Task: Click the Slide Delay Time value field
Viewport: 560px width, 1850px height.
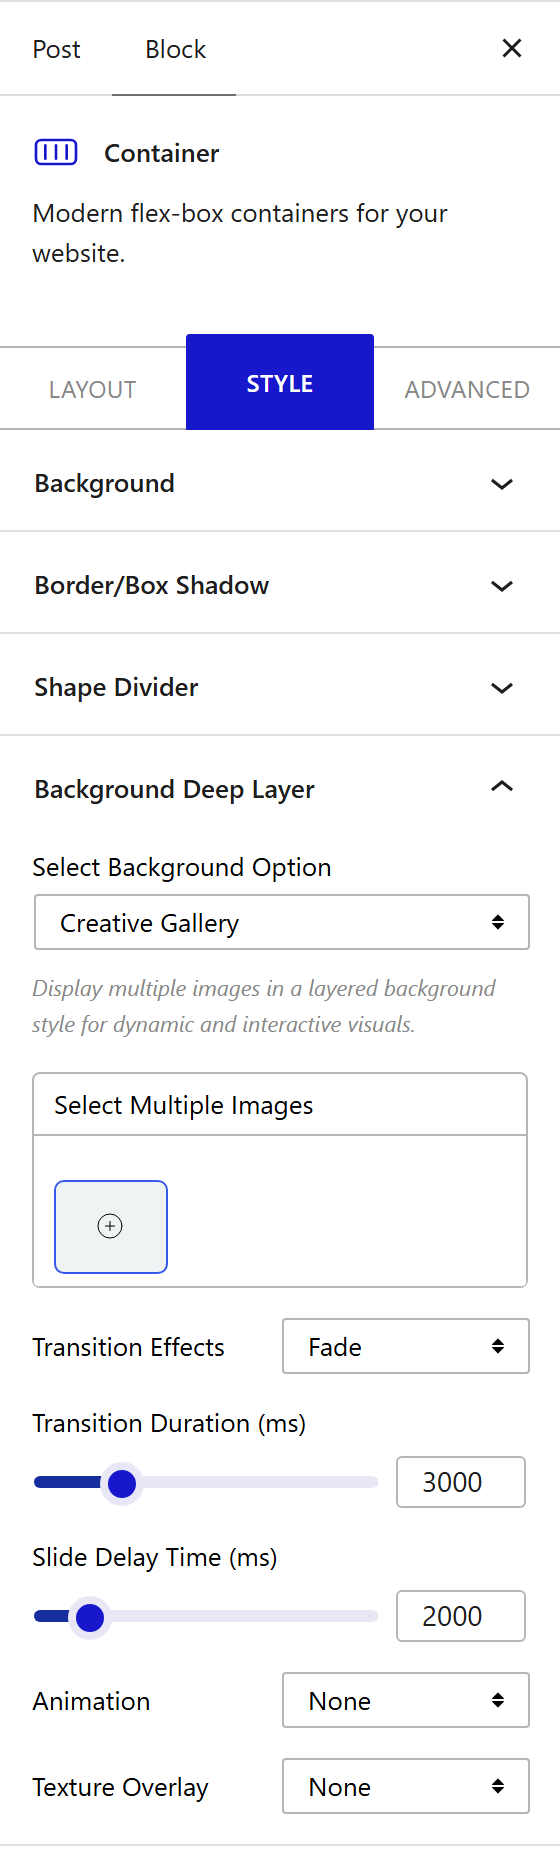Action: pyautogui.click(x=461, y=1616)
